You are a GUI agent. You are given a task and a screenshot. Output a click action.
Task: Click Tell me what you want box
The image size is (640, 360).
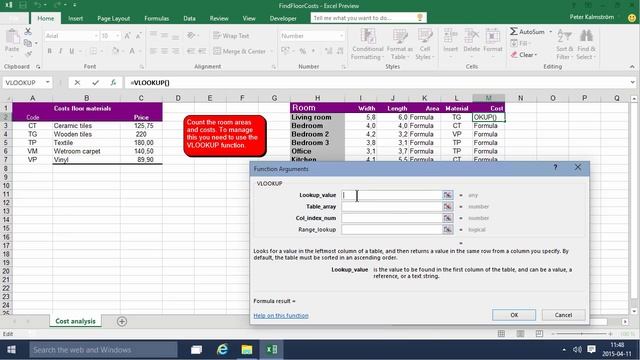coord(369,18)
